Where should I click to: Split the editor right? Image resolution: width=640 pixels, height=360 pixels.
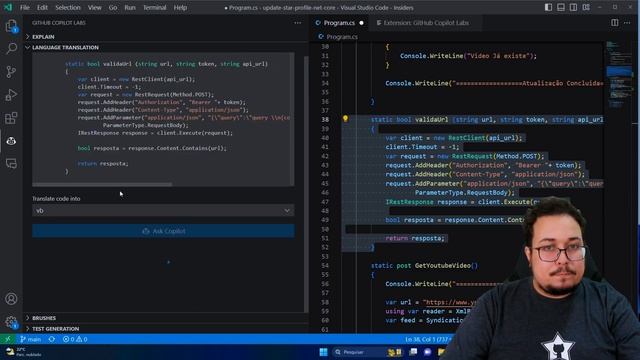(614, 23)
